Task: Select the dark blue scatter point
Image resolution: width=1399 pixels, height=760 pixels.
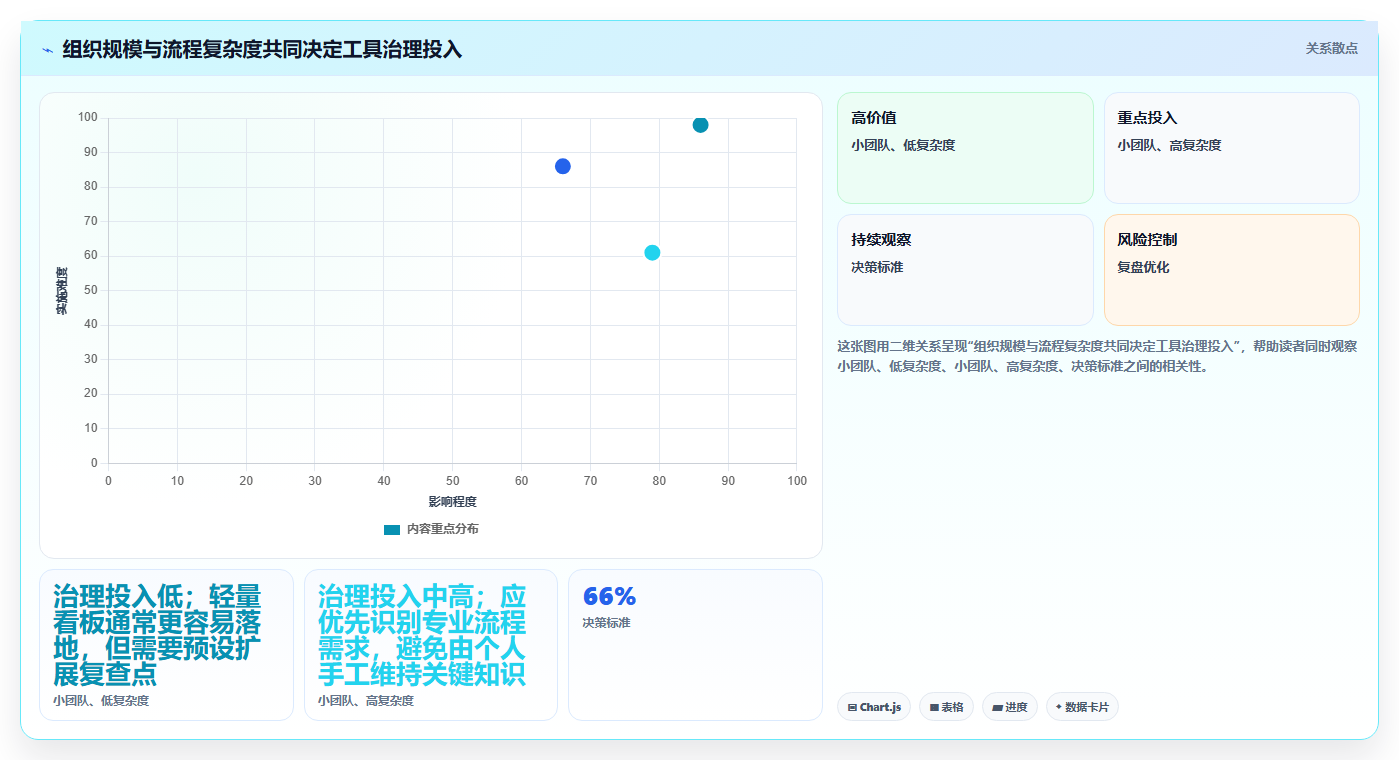Action: click(563, 166)
